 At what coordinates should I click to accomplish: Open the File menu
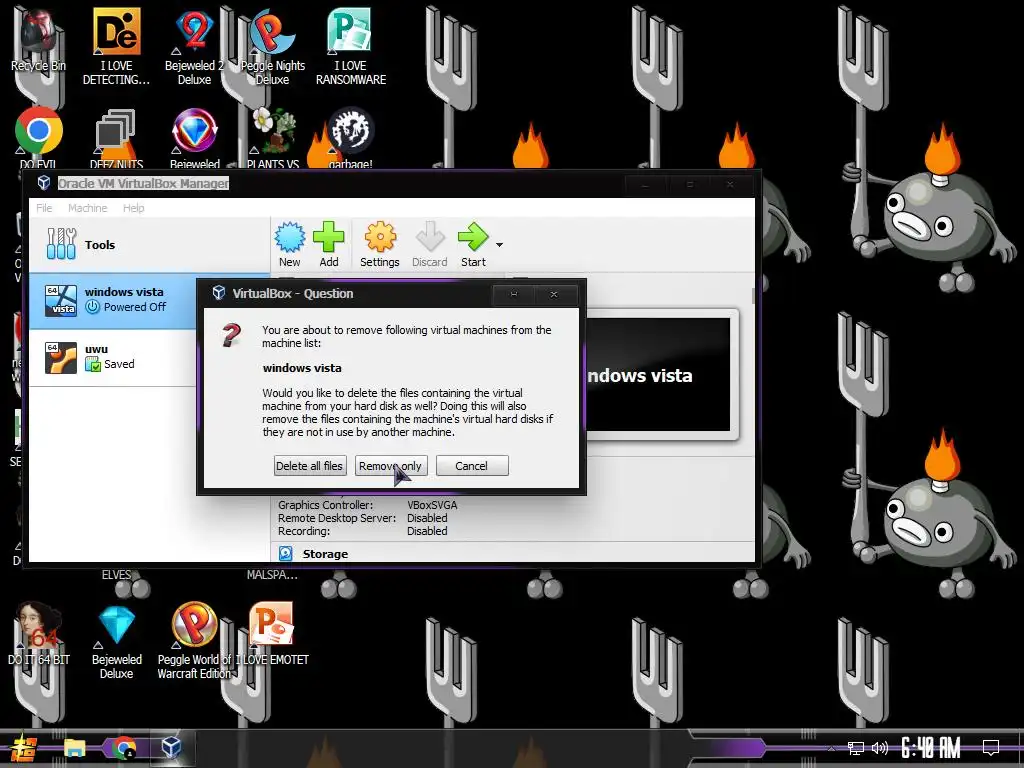pyautogui.click(x=44, y=208)
